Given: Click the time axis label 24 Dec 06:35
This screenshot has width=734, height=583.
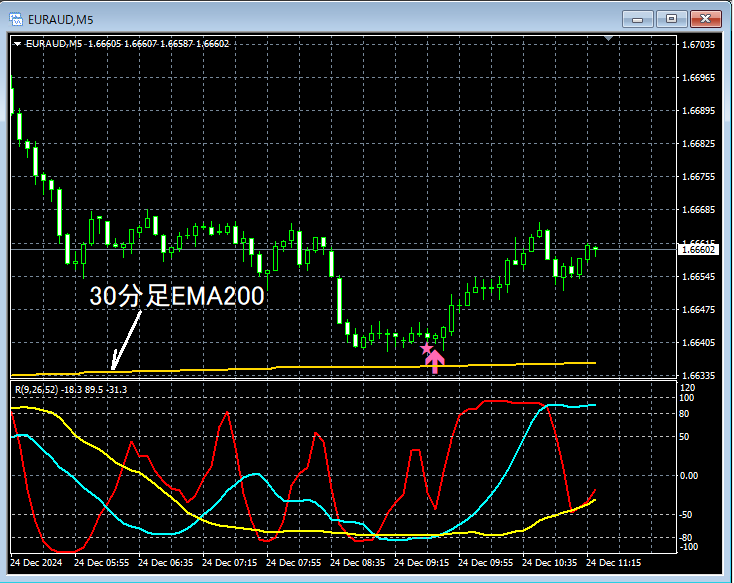Looking at the screenshot, I should (166, 562).
